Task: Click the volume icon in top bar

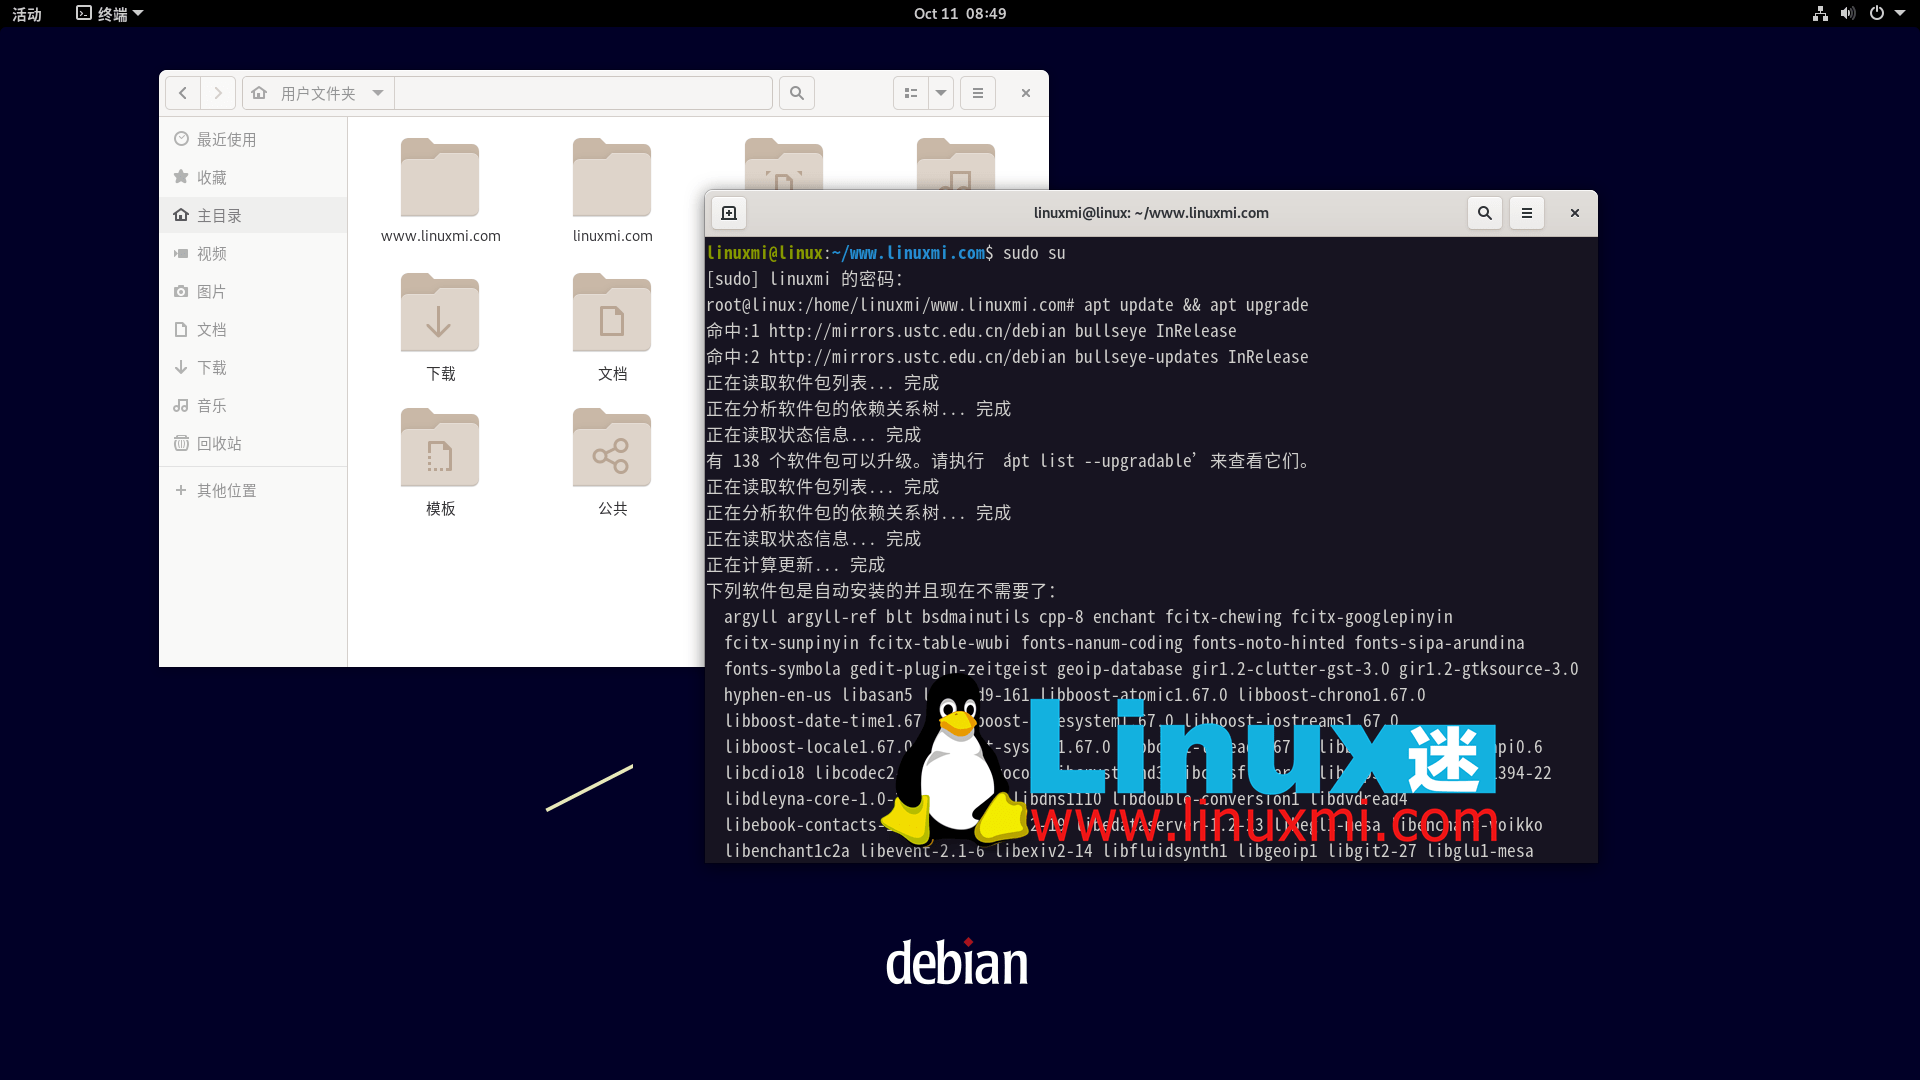Action: 1848,14
